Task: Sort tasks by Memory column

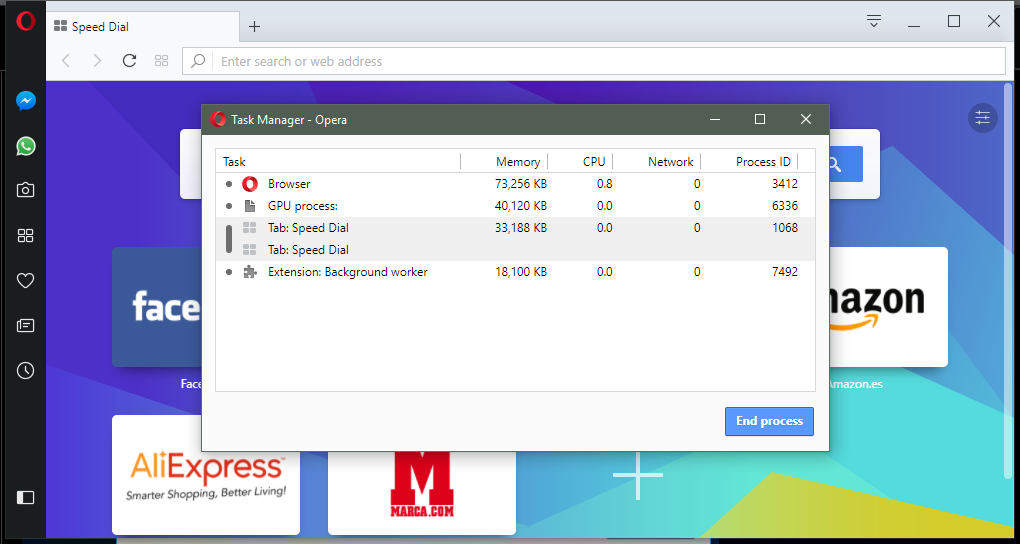Action: [517, 161]
